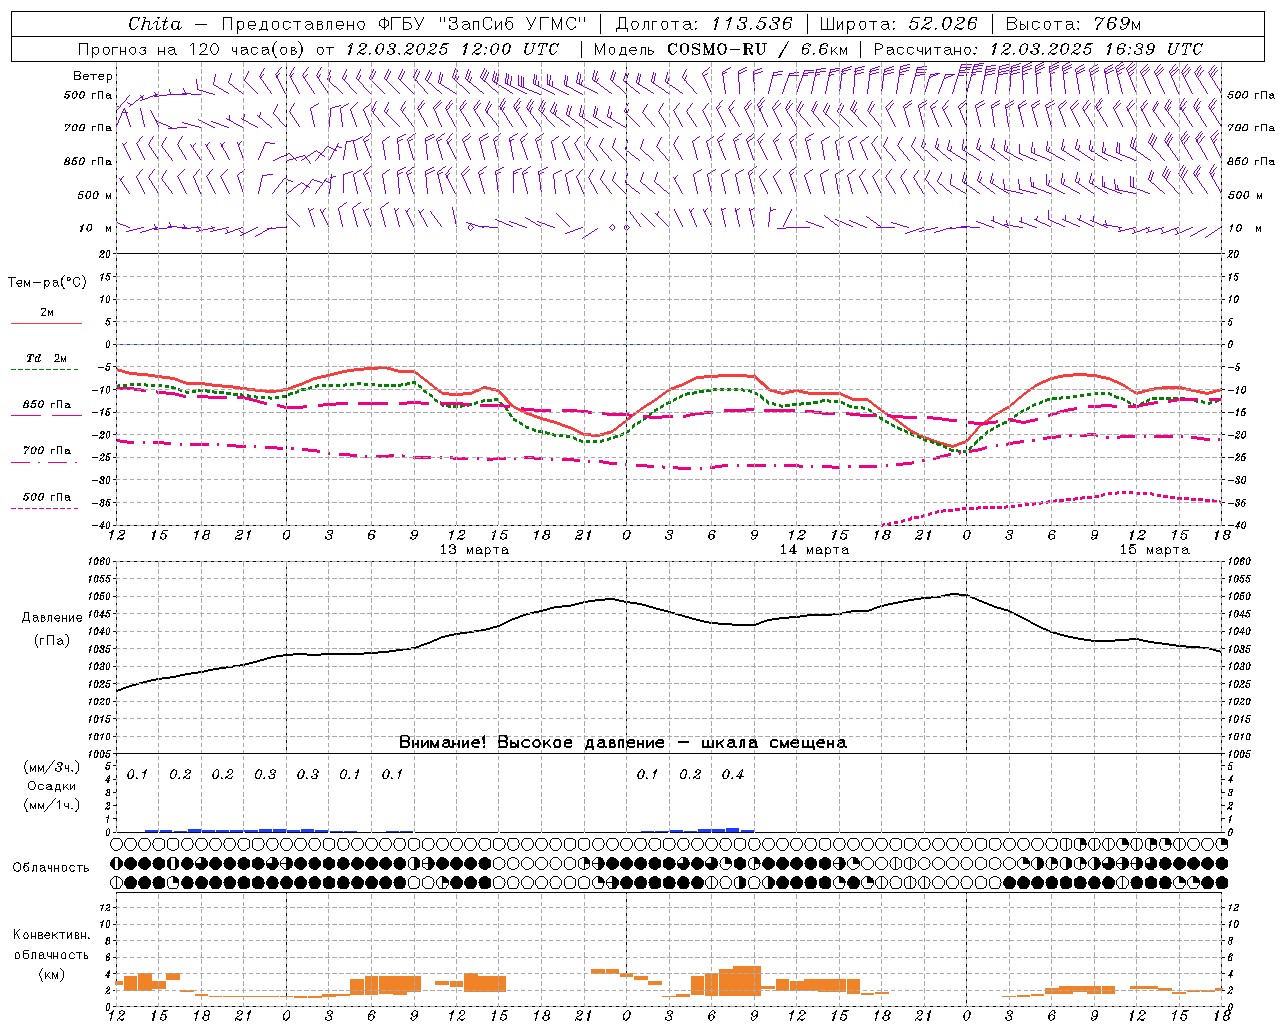The image size is (1280, 1024).
Task: Click the "850 гПа" temperature legend entry
Action: [47, 405]
